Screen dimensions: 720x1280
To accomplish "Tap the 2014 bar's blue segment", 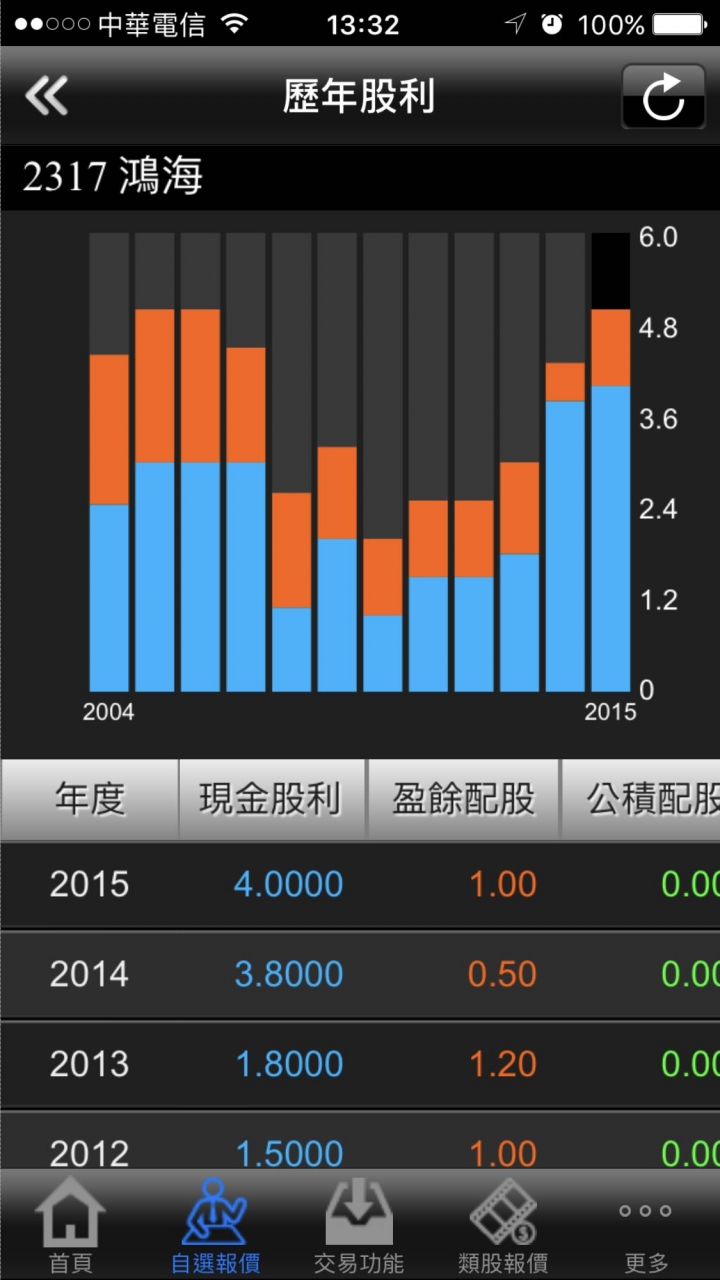I will click(565, 546).
